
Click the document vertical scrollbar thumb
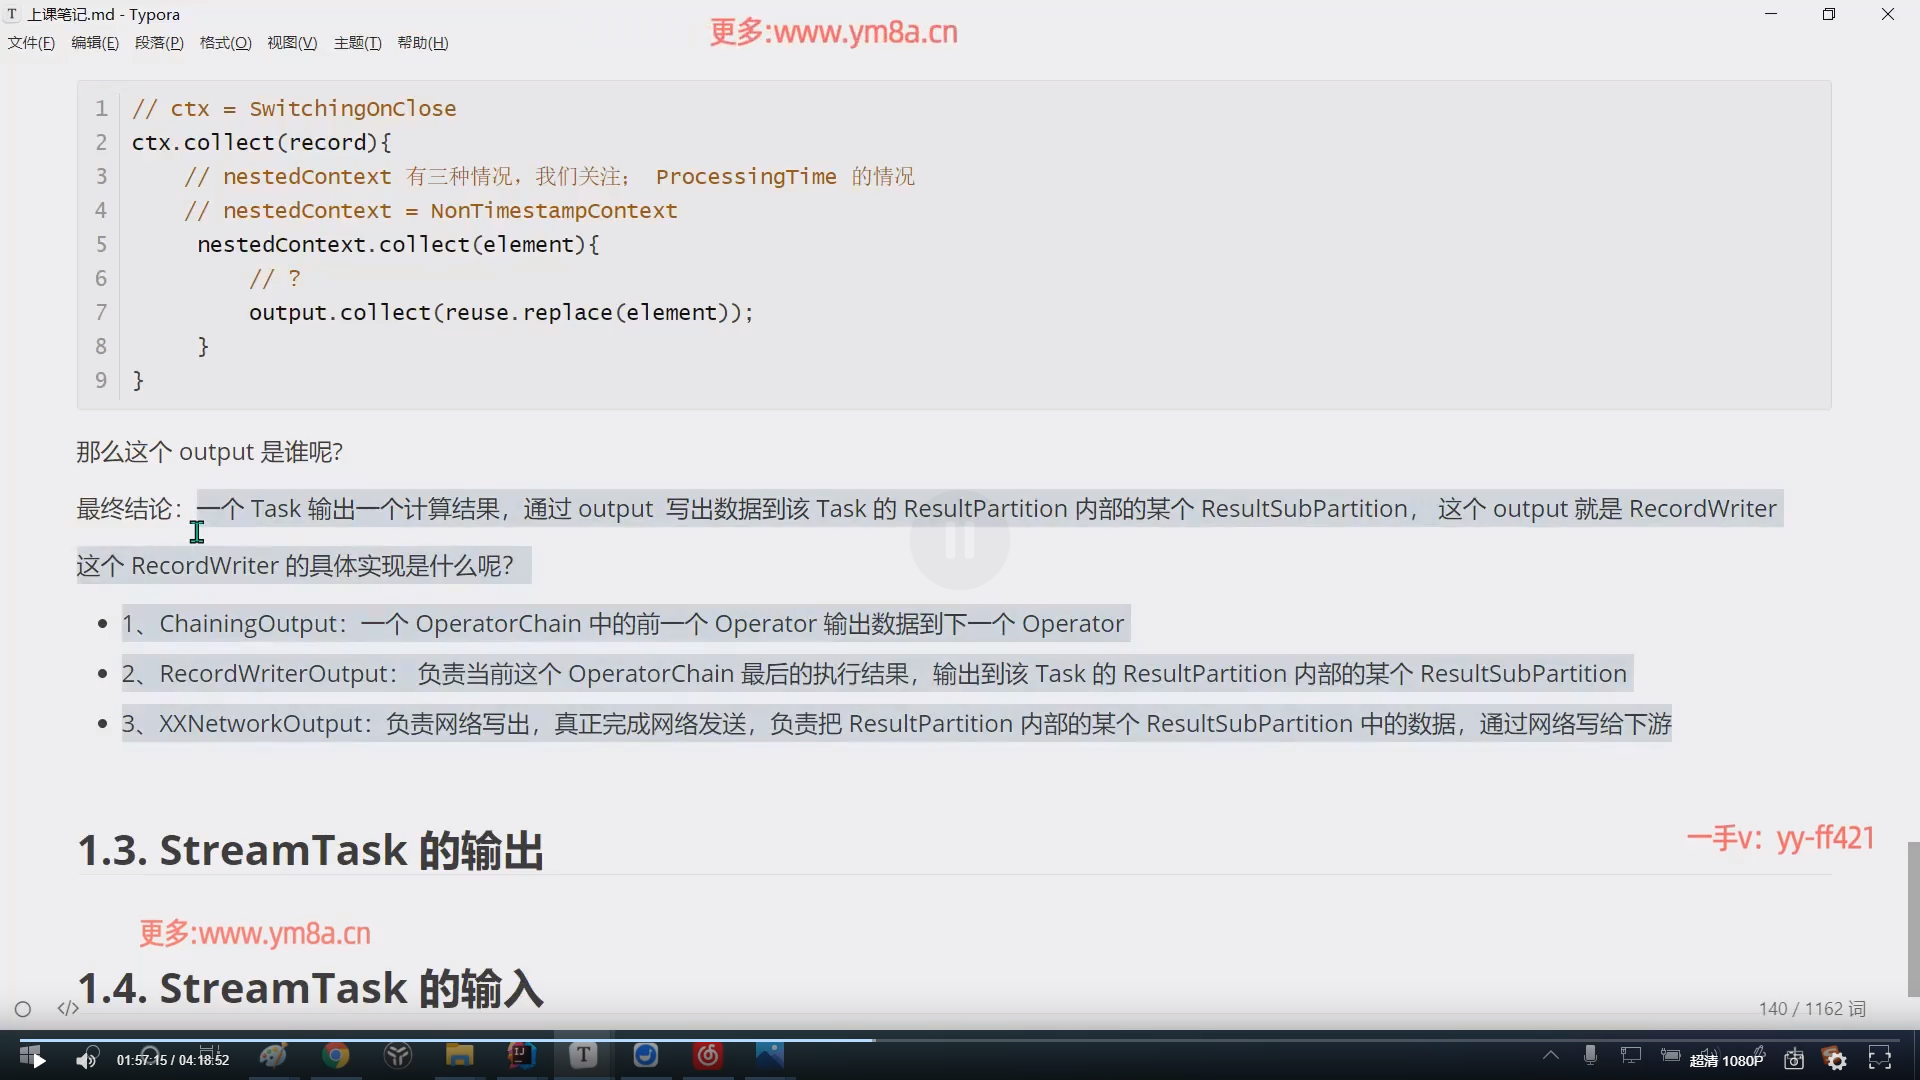pos(1913,918)
